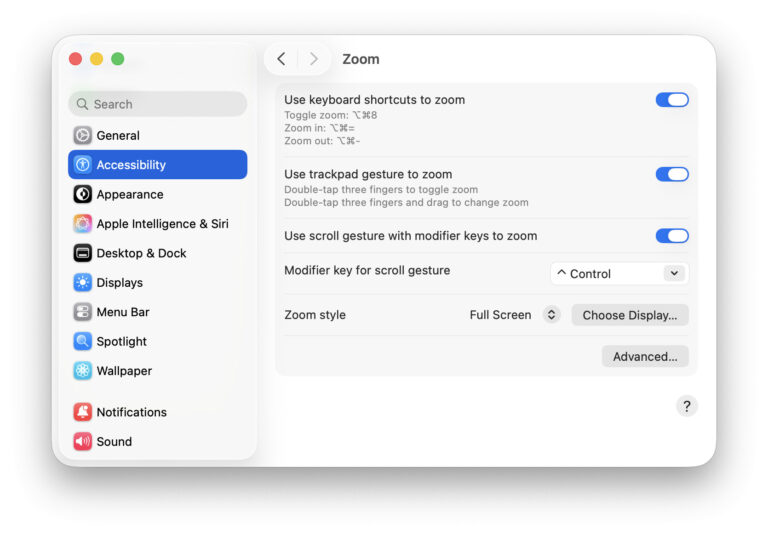Click the General gear icon in sidebar
Viewport: 768px width, 535px height.
(x=83, y=135)
